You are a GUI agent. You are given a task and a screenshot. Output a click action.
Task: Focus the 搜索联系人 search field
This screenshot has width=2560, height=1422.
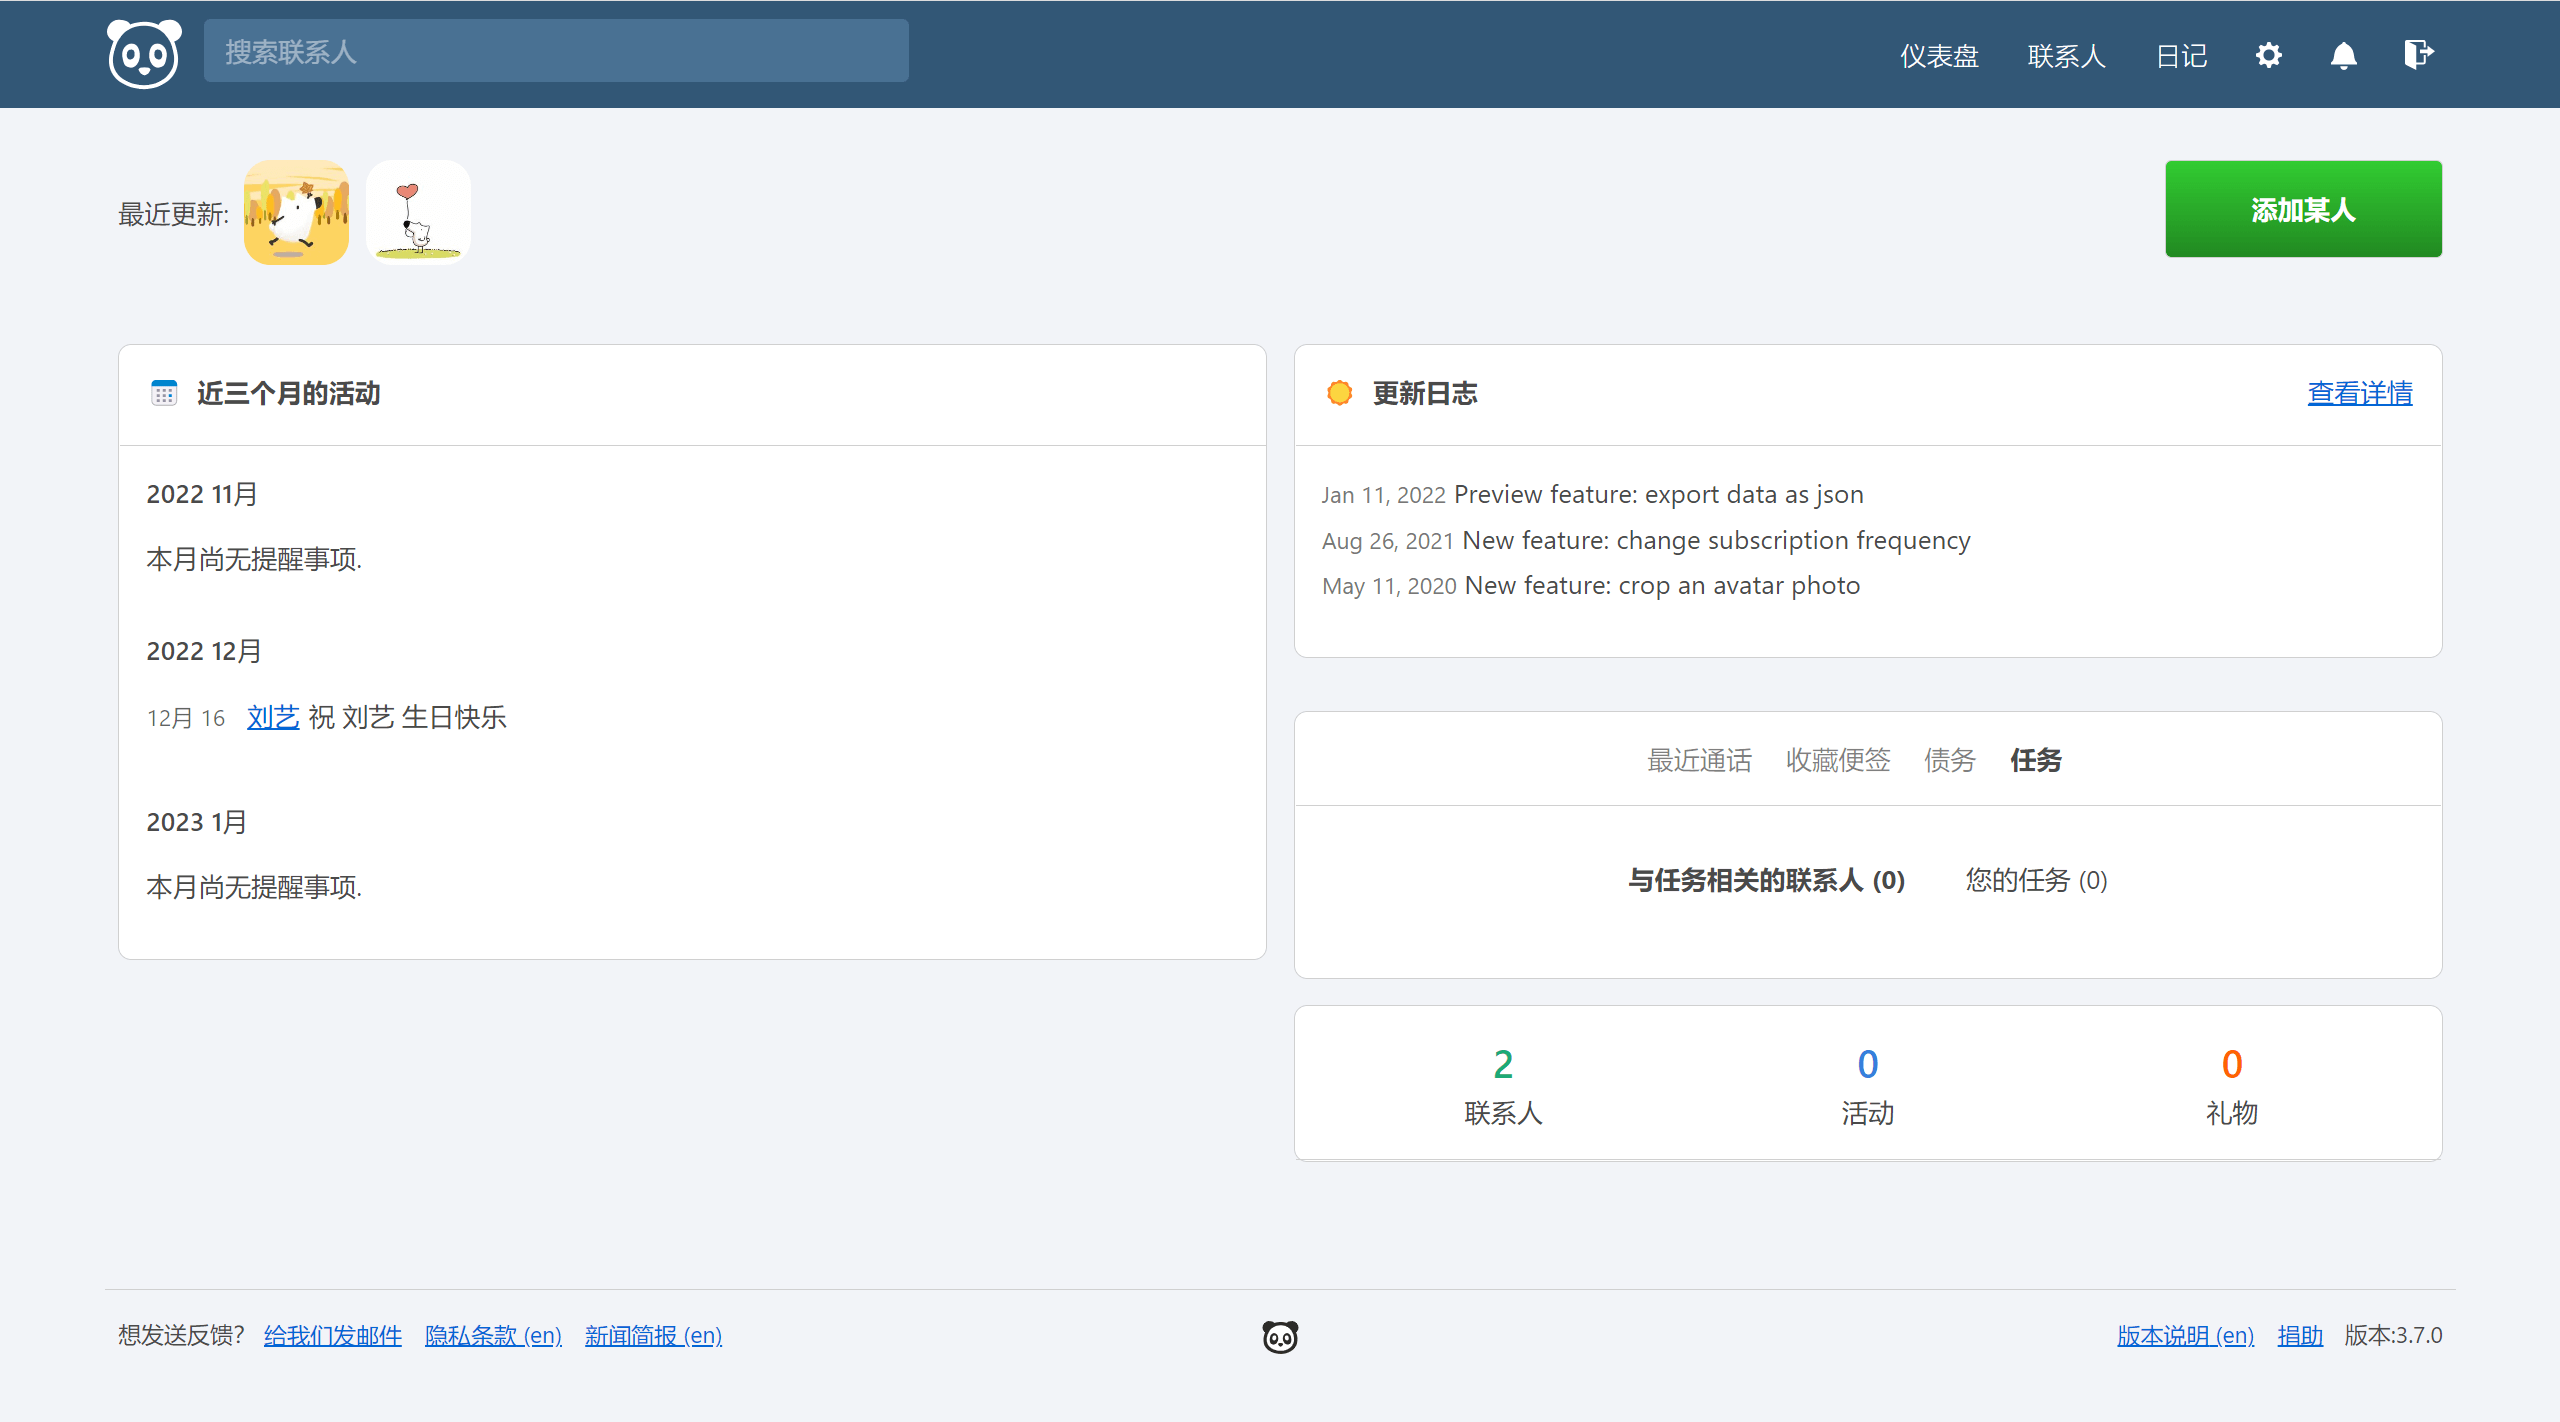pos(556,52)
